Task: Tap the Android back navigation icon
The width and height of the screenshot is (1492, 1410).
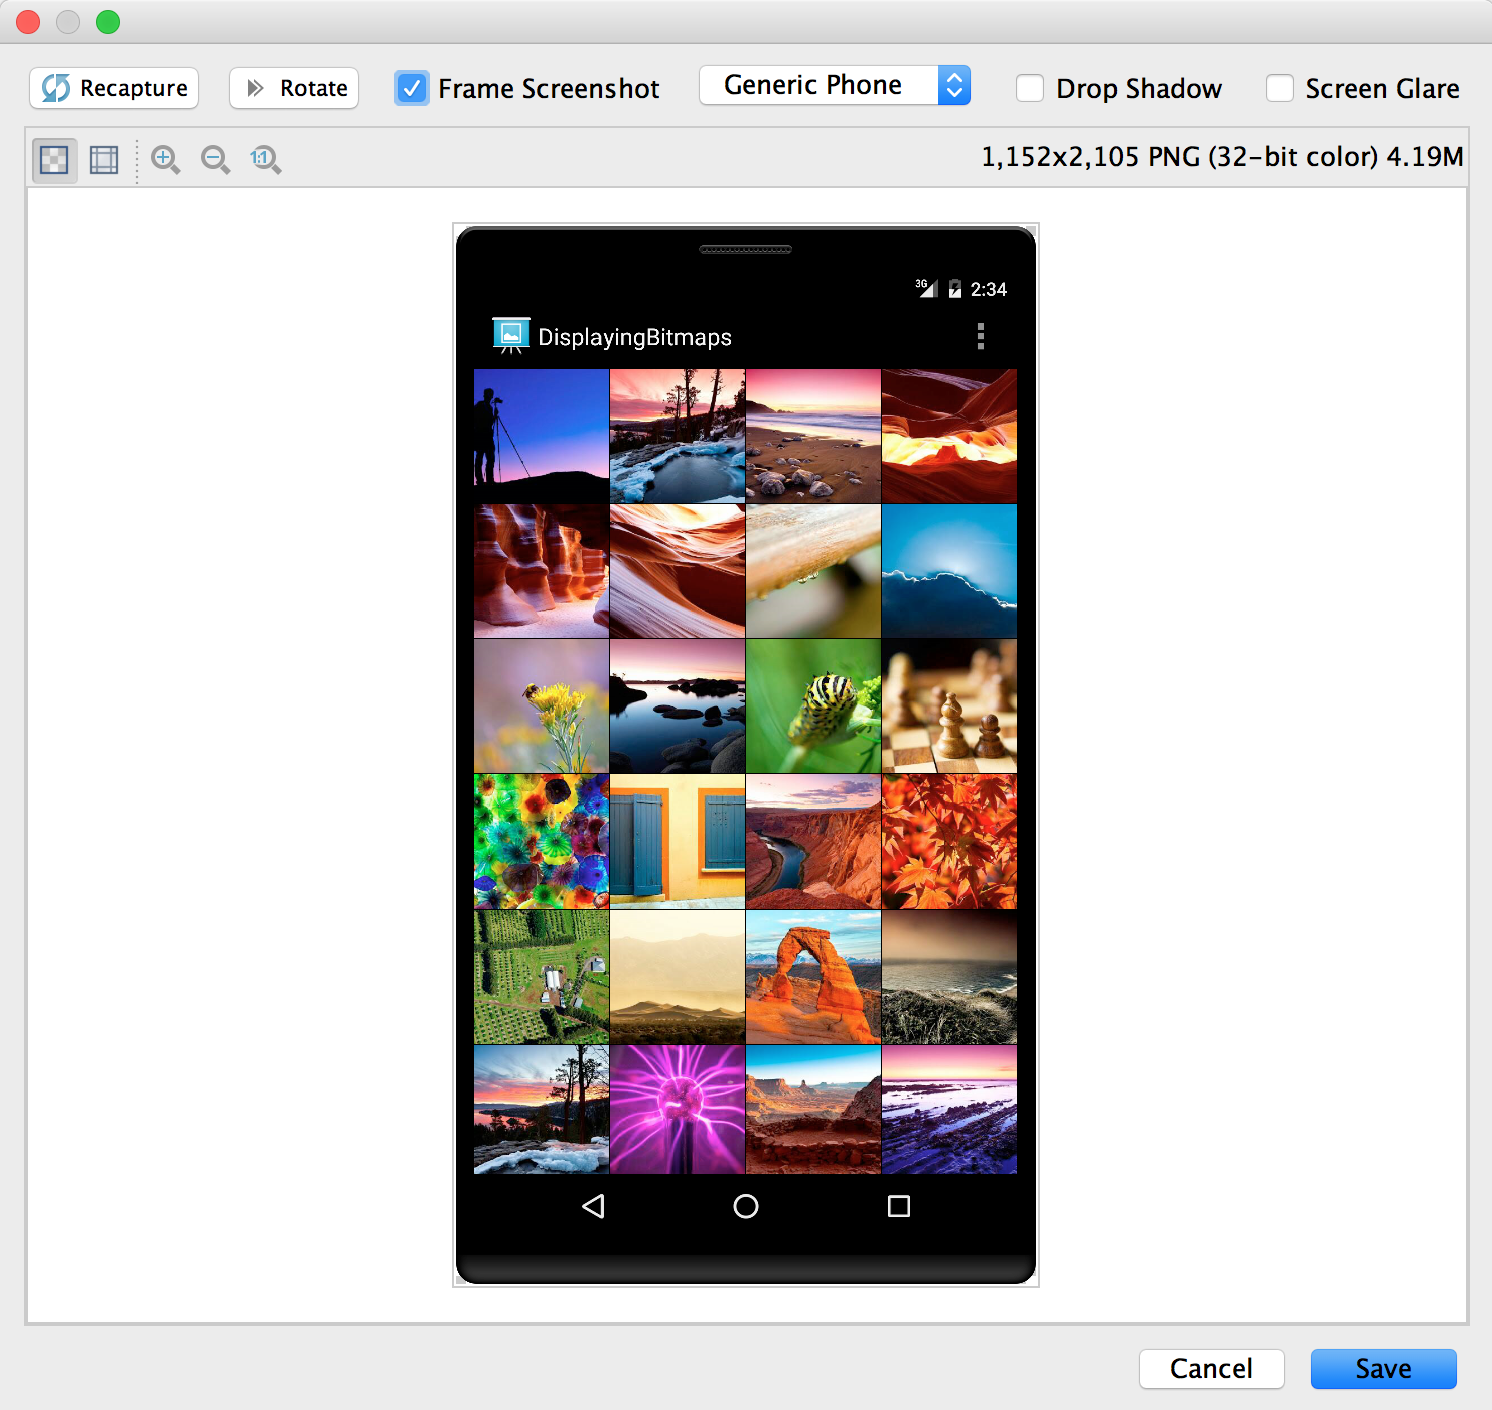Action: pos(593,1206)
